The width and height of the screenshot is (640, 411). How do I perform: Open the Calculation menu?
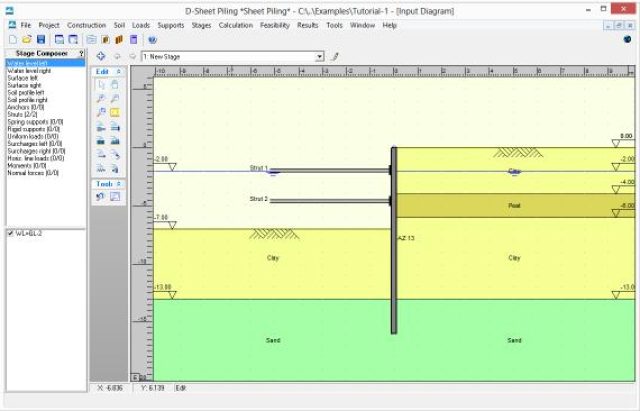tap(238, 23)
